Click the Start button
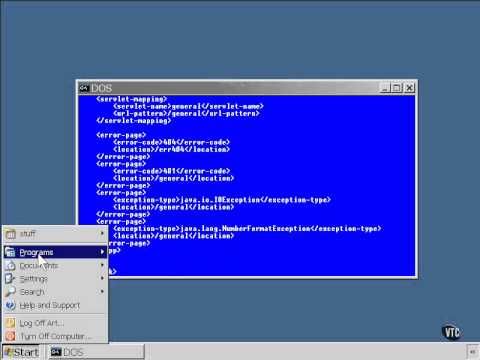Image resolution: width=480 pixels, height=360 pixels. click(21, 352)
